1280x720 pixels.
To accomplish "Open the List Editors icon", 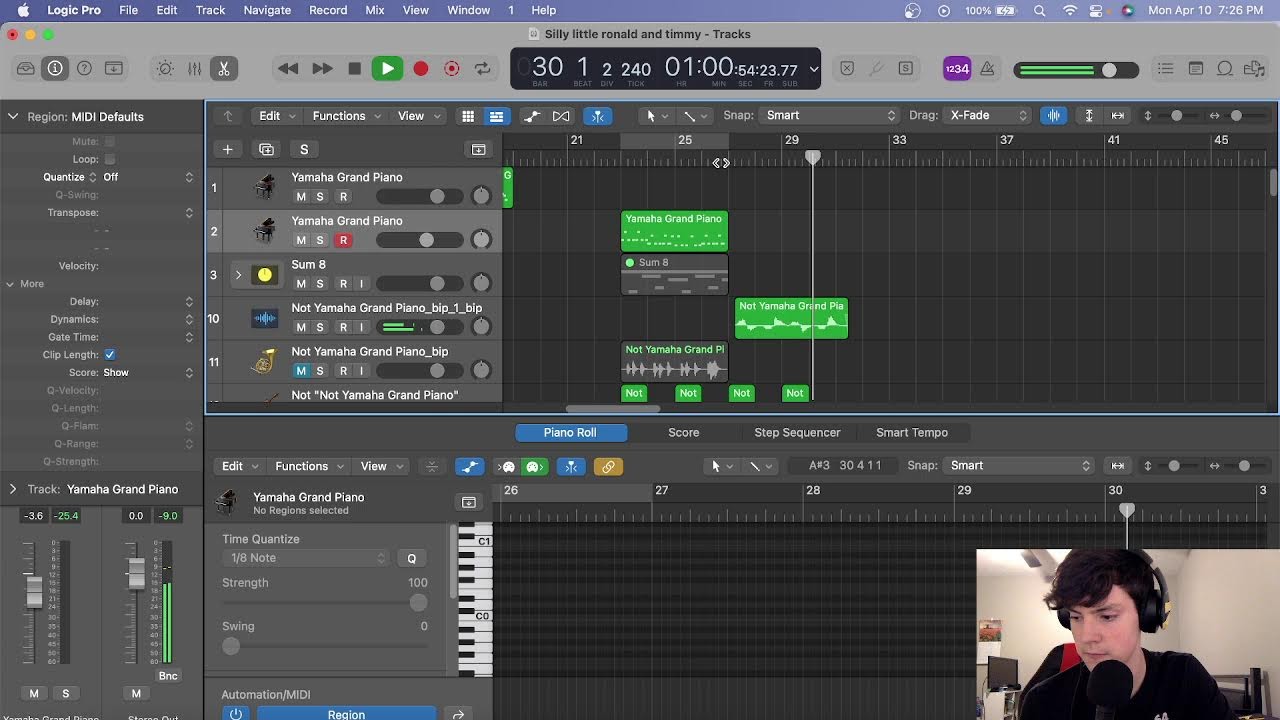I will click(1166, 69).
